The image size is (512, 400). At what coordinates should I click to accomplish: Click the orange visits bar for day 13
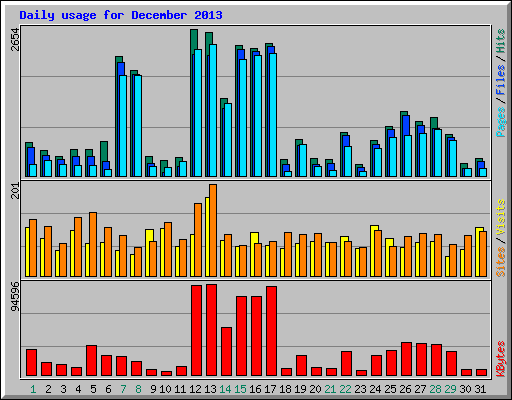(x=213, y=230)
